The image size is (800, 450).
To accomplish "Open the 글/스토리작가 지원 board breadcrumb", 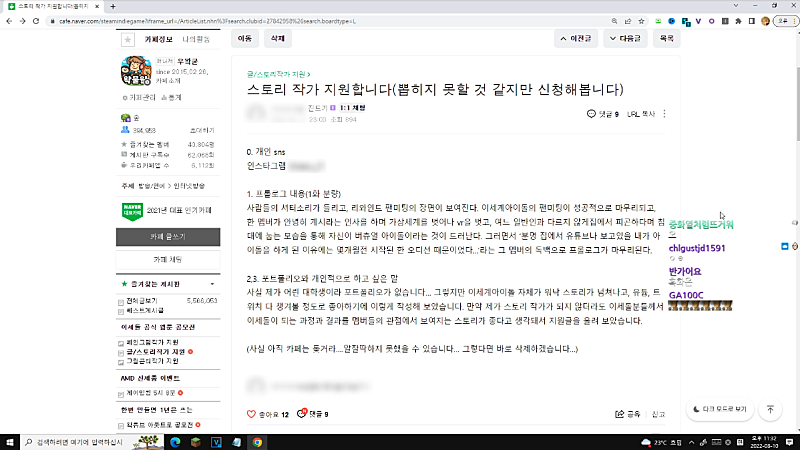I will pos(278,74).
